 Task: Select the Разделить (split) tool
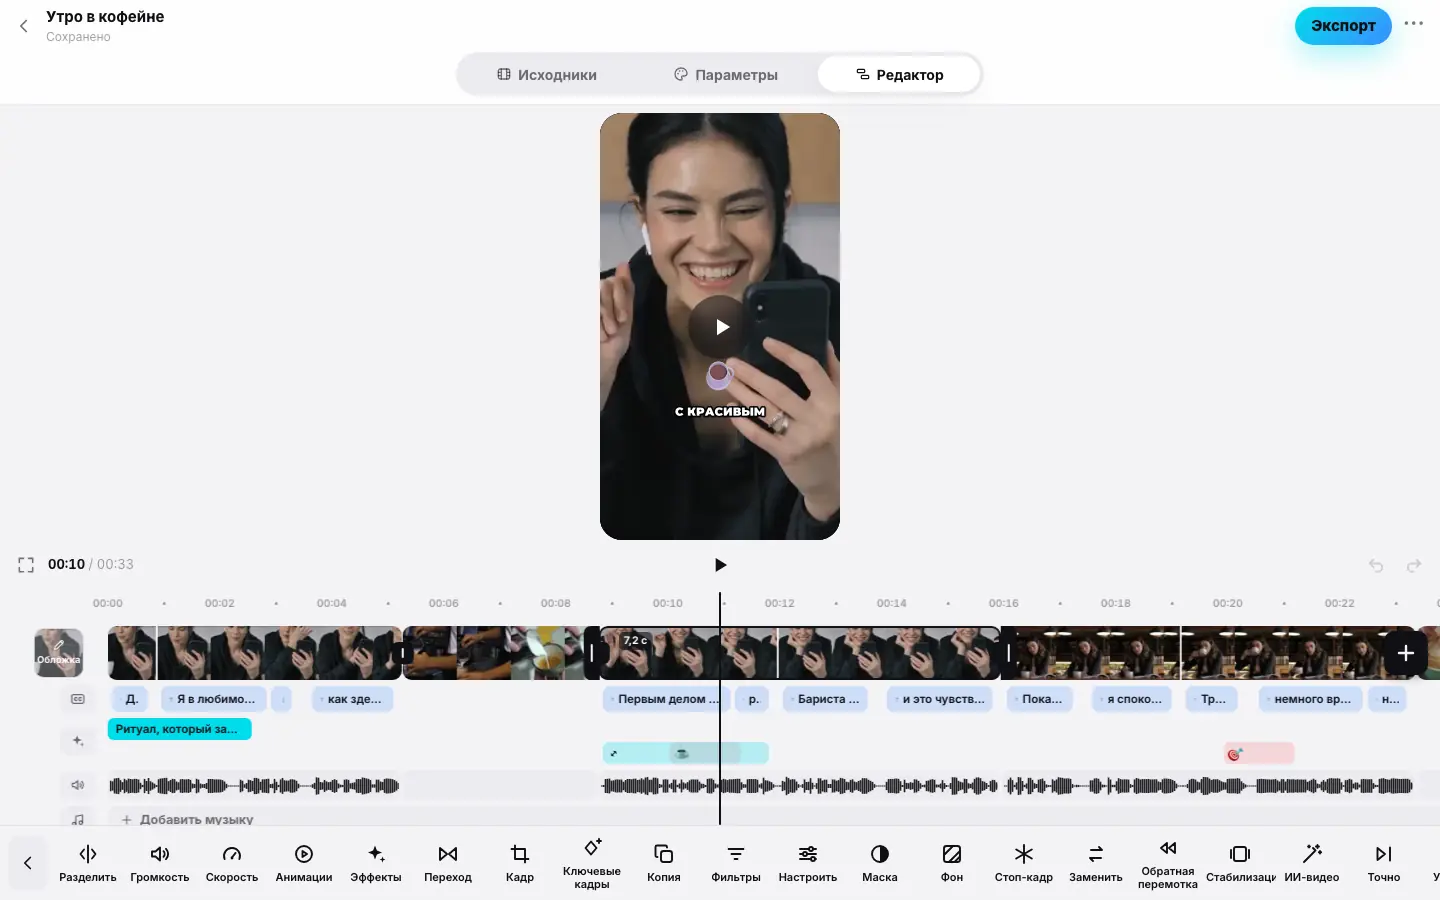tap(88, 863)
